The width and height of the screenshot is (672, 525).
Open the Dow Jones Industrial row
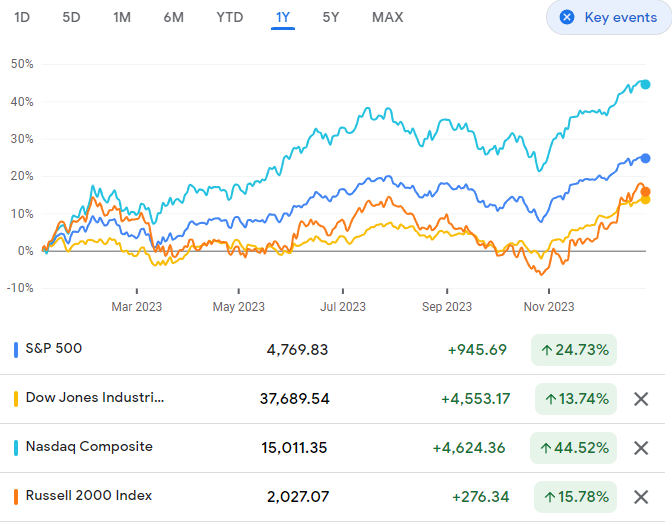[332, 399]
